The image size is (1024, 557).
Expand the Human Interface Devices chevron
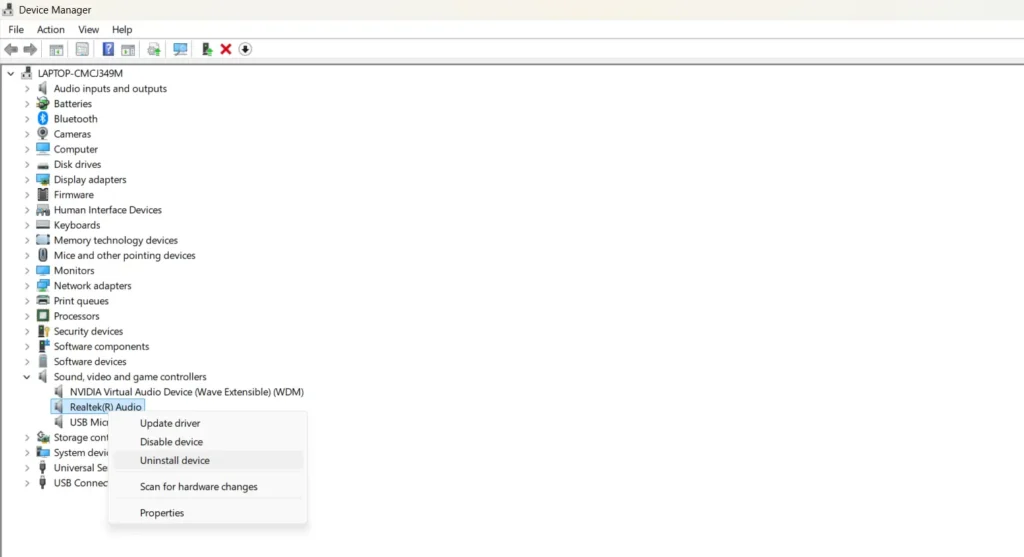tap(27, 210)
